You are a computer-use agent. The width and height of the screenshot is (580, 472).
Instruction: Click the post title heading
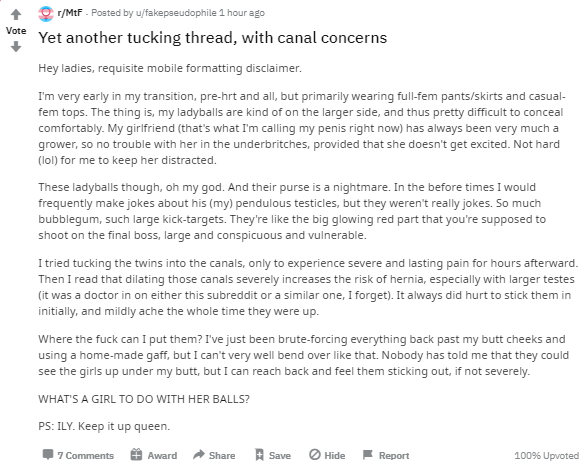click(x=213, y=38)
